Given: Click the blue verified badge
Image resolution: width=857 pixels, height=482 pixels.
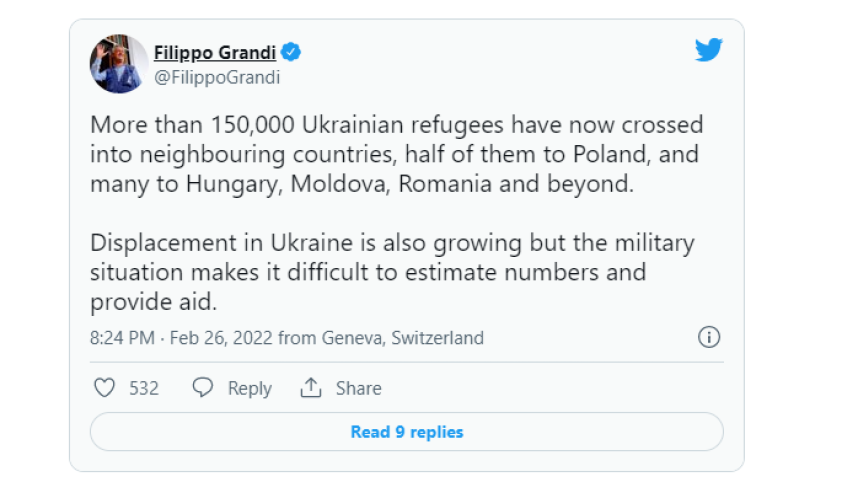Looking at the screenshot, I should coord(291,53).
